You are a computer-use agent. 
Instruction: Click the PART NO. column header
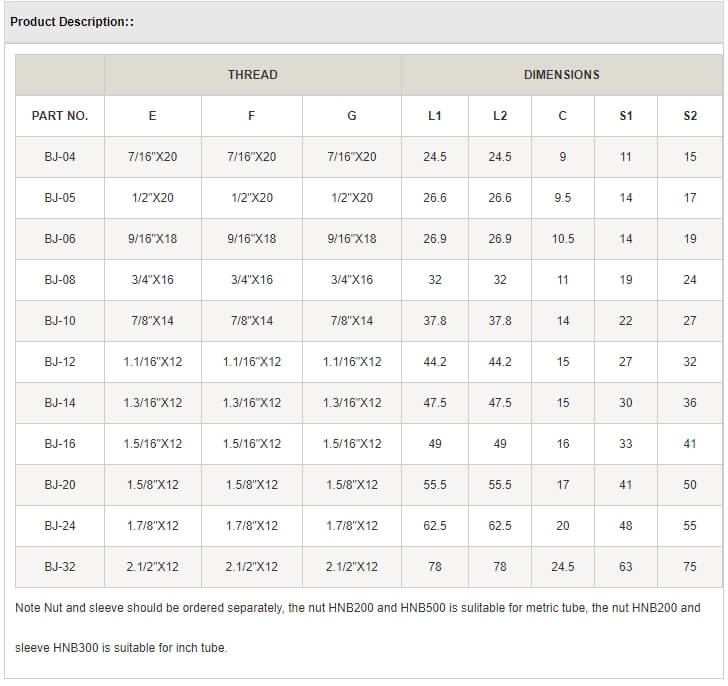coord(60,116)
